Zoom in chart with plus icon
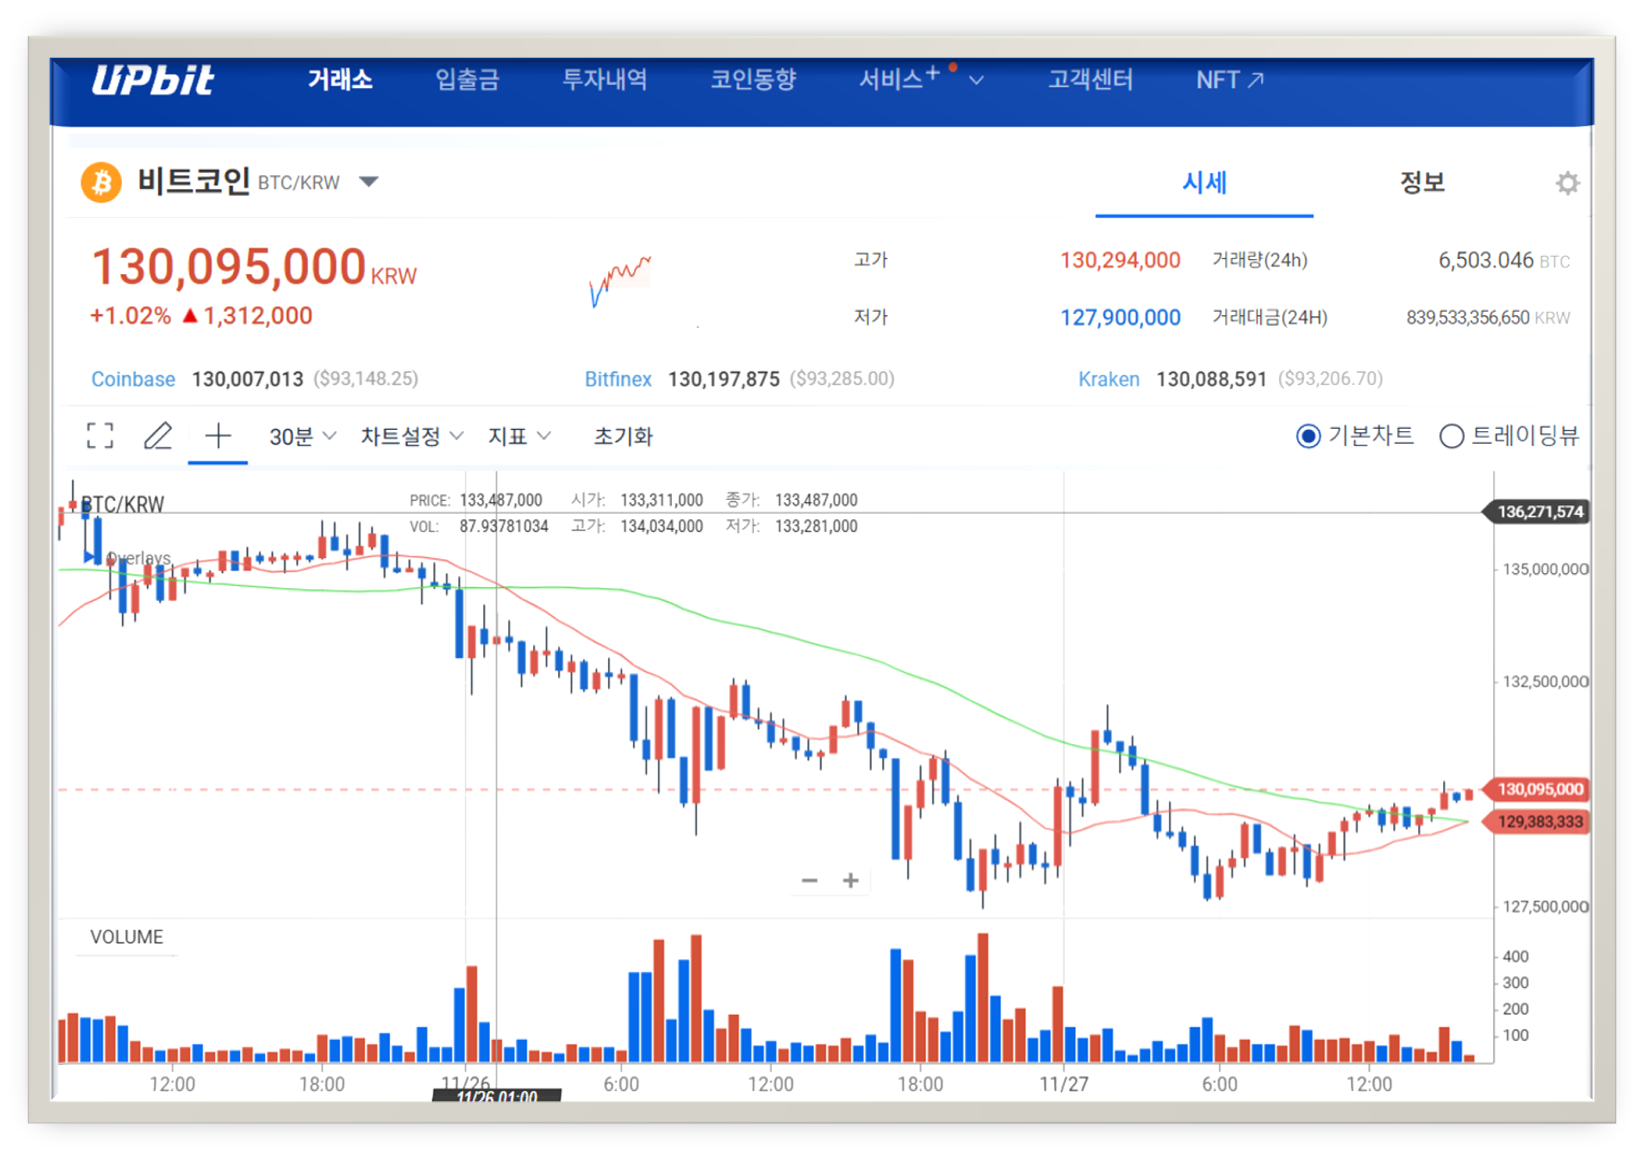Image resolution: width=1644 pixels, height=1159 pixels. tap(851, 881)
